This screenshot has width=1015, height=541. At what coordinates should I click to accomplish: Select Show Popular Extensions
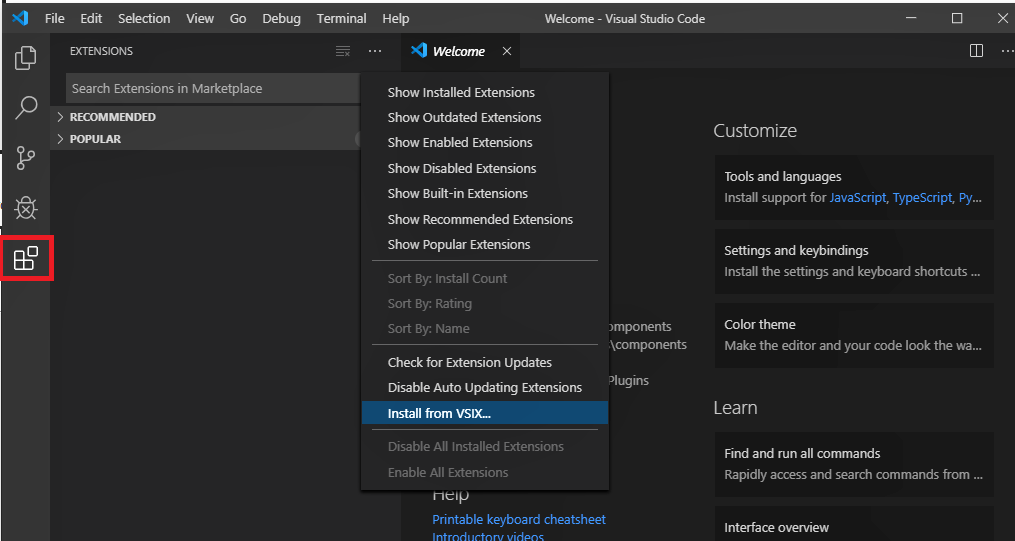pyautogui.click(x=485, y=245)
